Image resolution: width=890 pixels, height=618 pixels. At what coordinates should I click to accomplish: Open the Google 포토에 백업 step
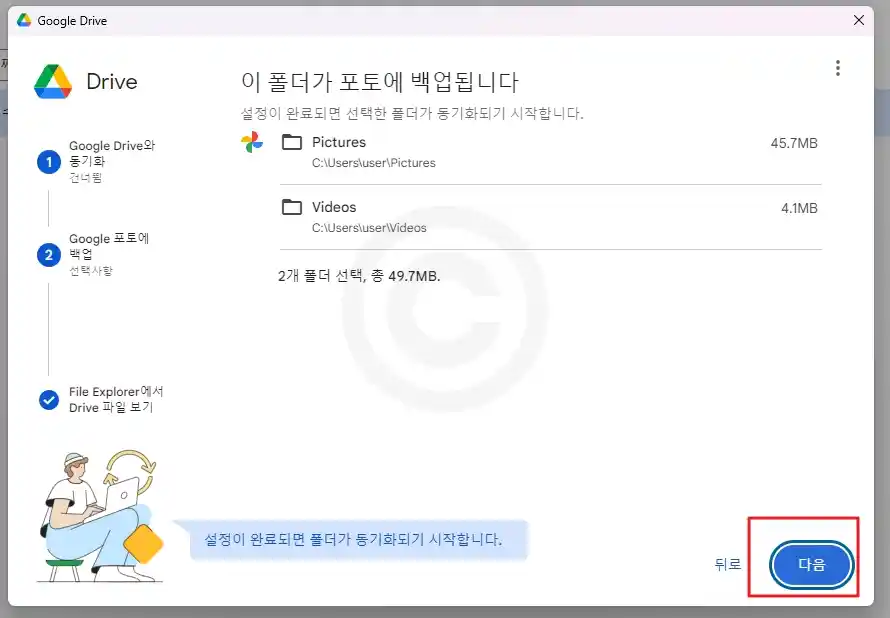(x=109, y=246)
